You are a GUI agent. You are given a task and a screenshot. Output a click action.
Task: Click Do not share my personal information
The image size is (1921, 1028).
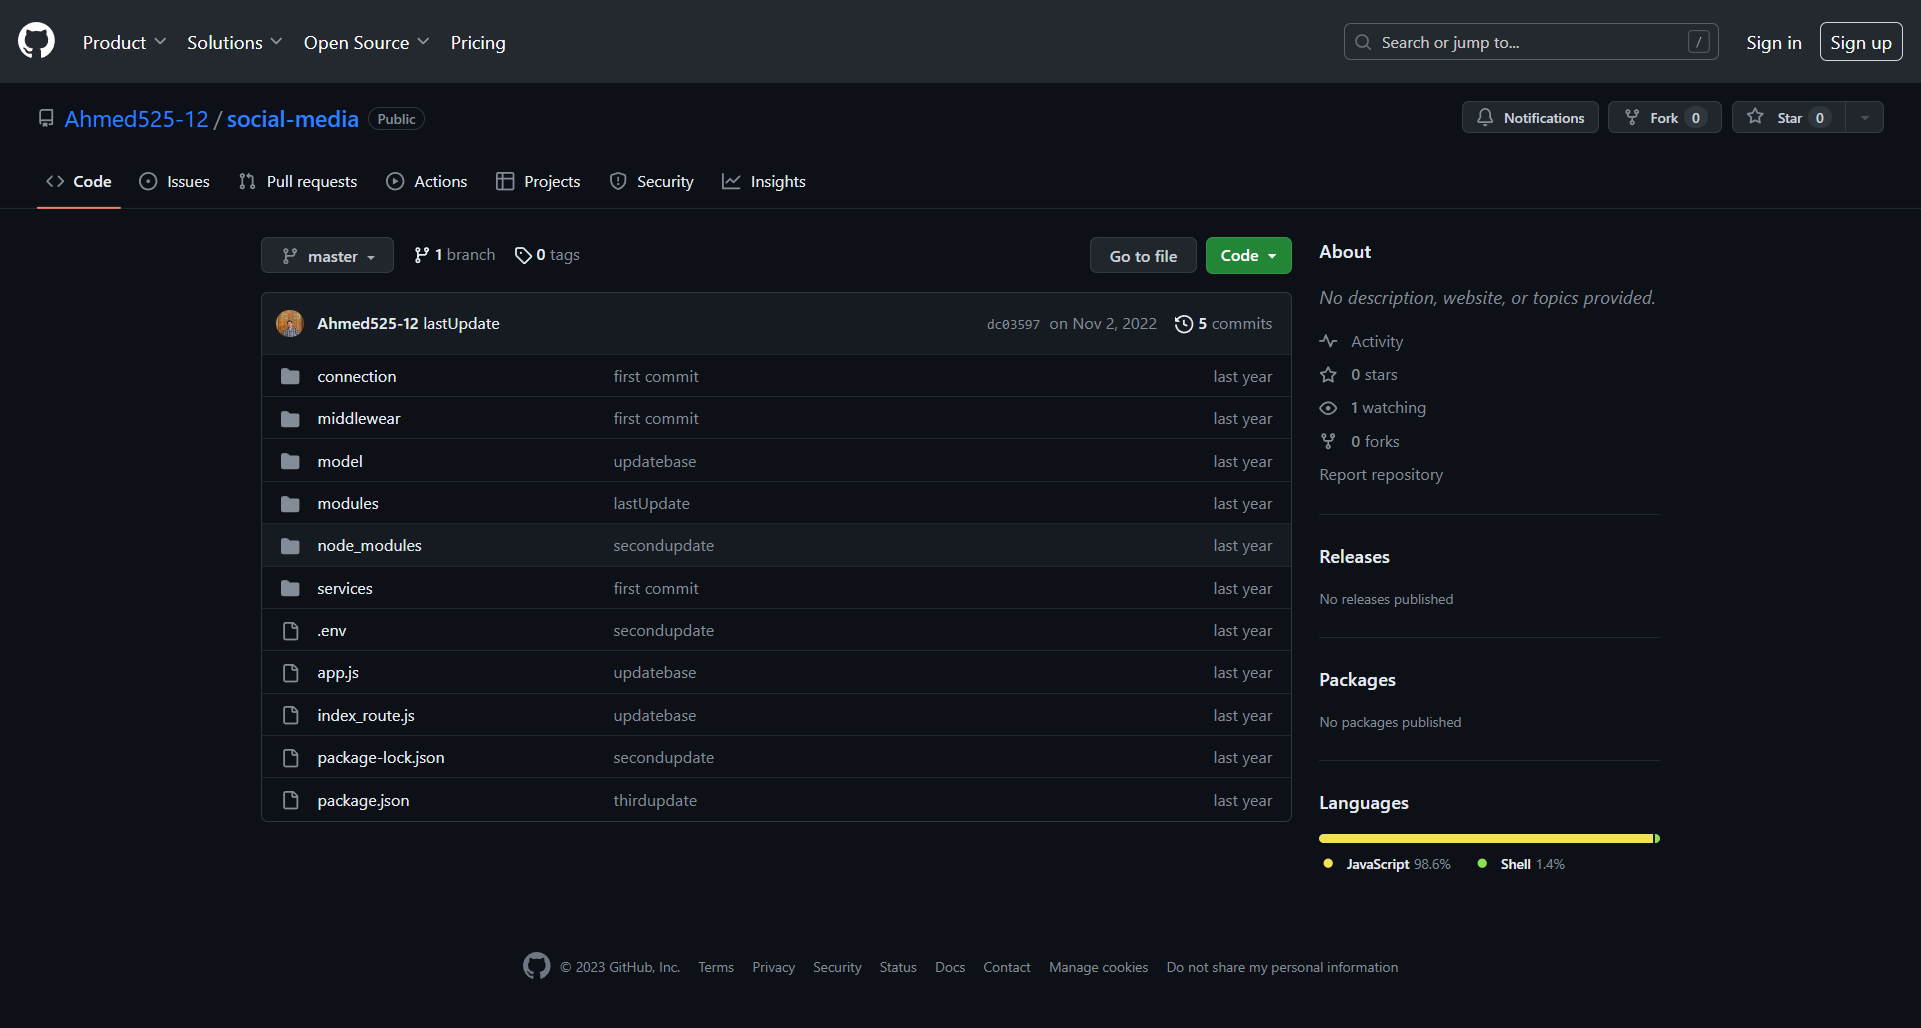[x=1282, y=967]
